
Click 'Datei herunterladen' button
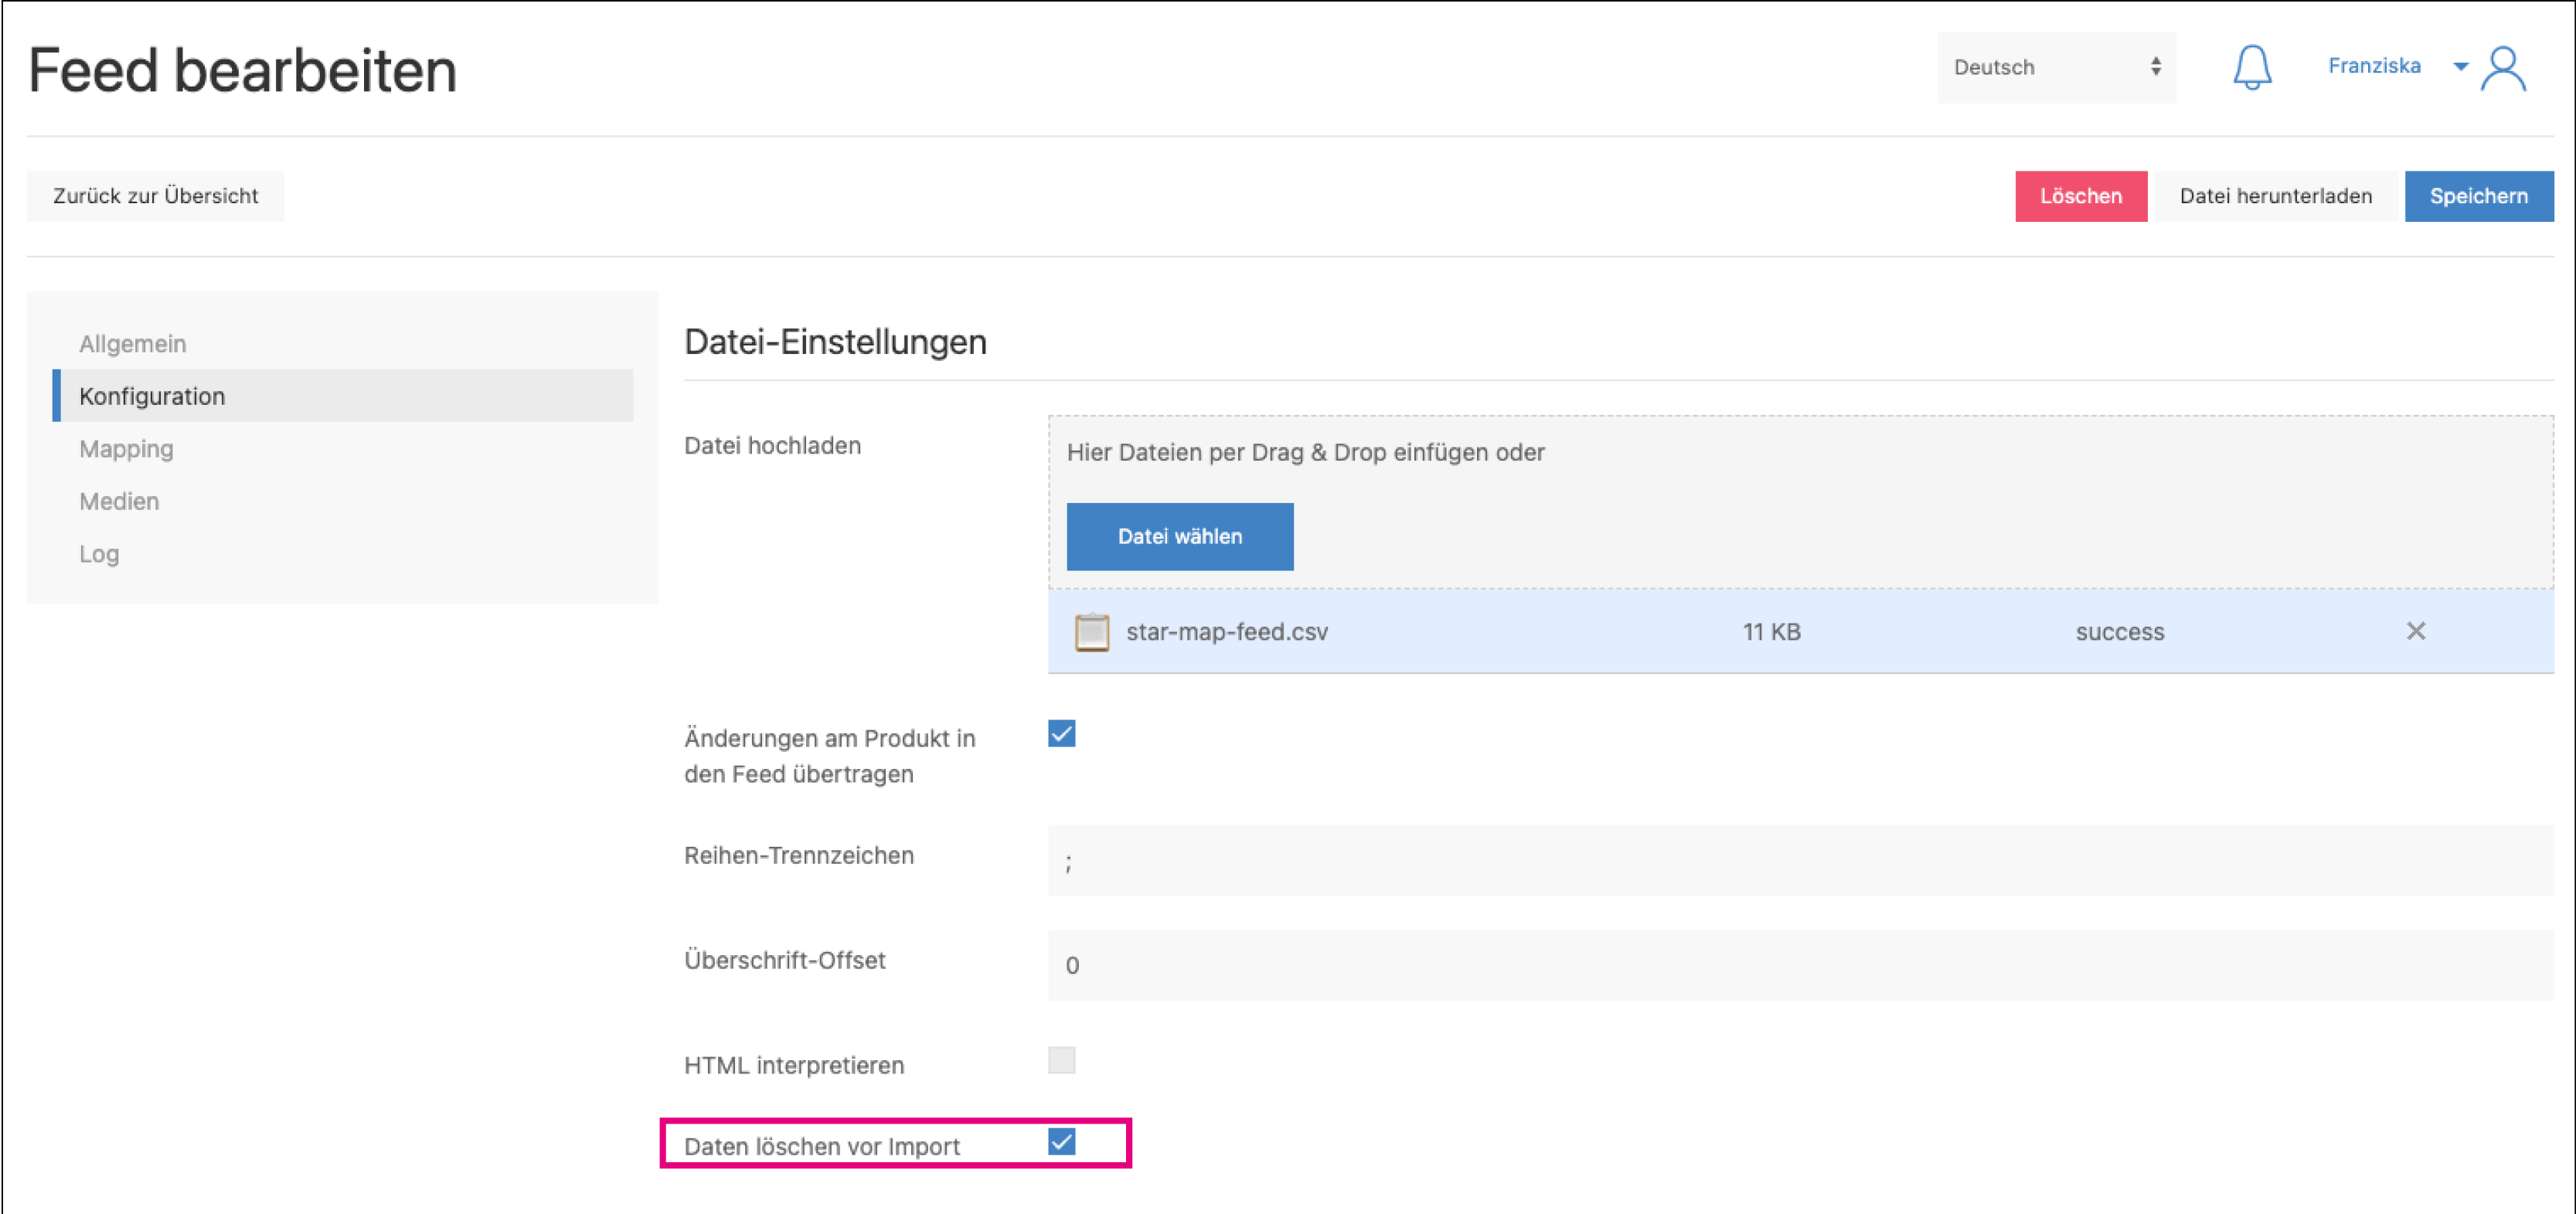click(x=2275, y=196)
